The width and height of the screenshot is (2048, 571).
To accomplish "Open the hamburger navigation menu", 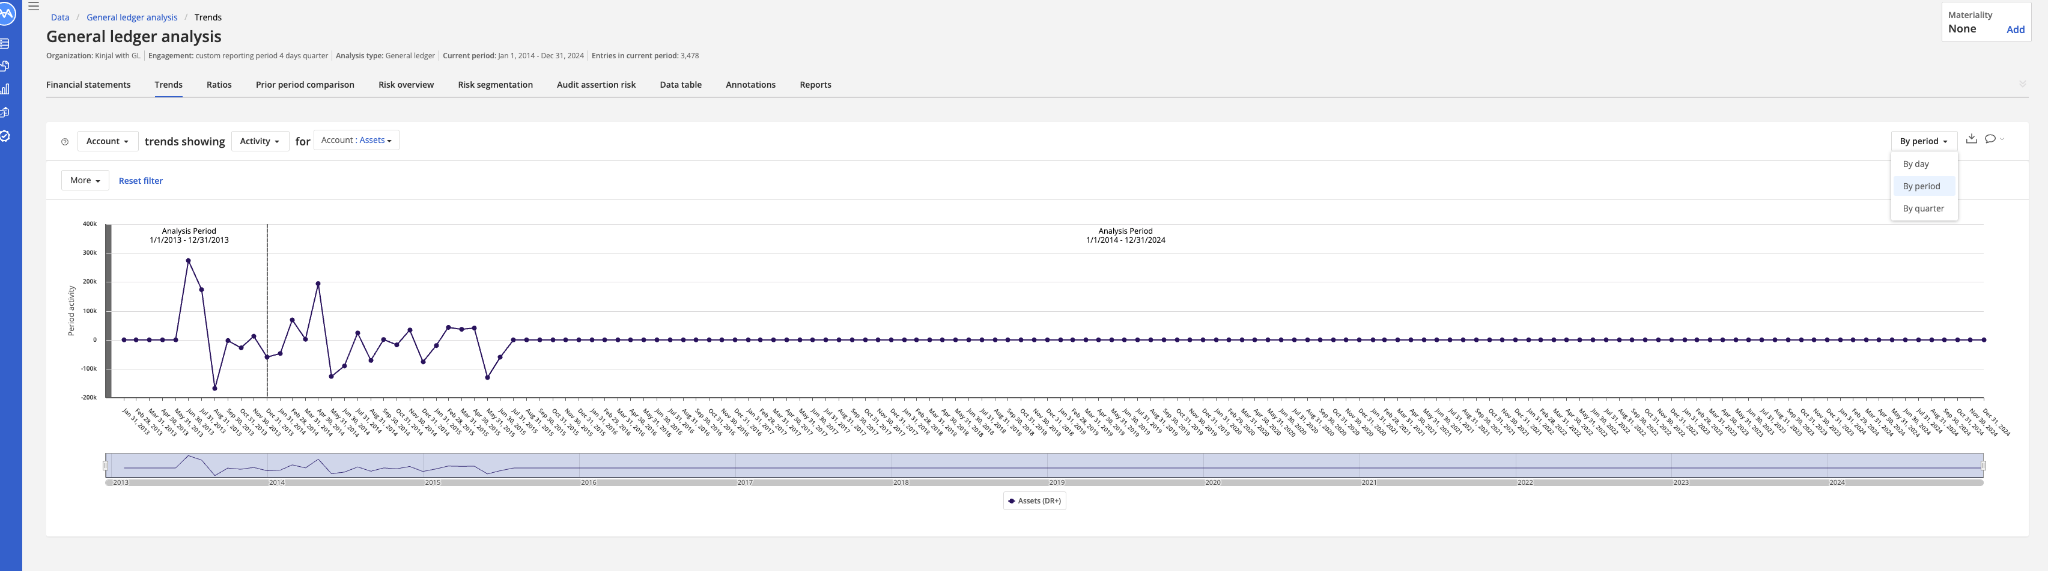I will coord(33,6).
